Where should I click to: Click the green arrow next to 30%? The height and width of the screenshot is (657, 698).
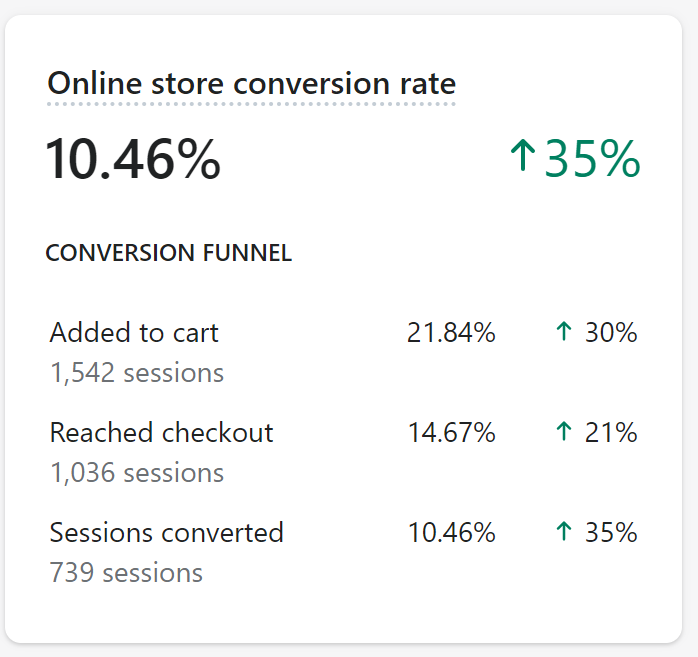click(x=564, y=332)
